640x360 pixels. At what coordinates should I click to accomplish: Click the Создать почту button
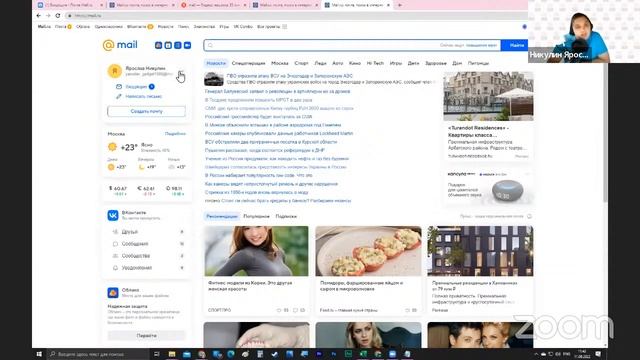pos(147,111)
